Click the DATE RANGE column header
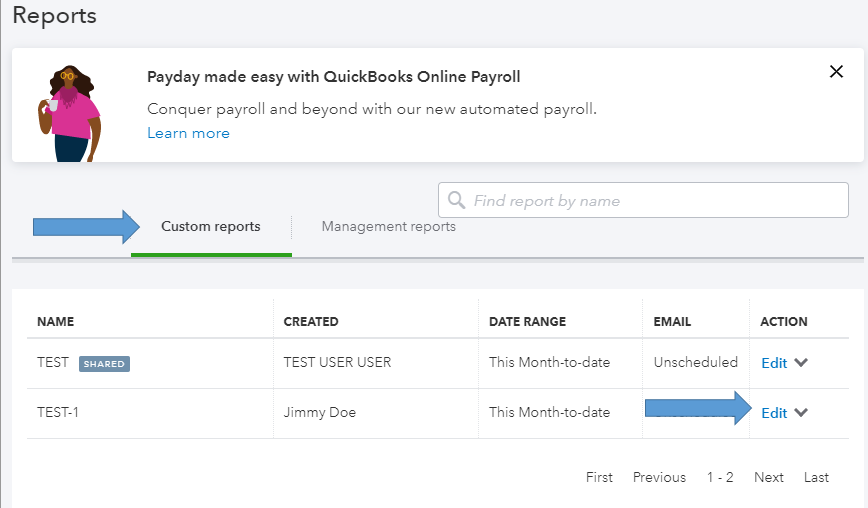This screenshot has height=508, width=868. click(x=527, y=322)
